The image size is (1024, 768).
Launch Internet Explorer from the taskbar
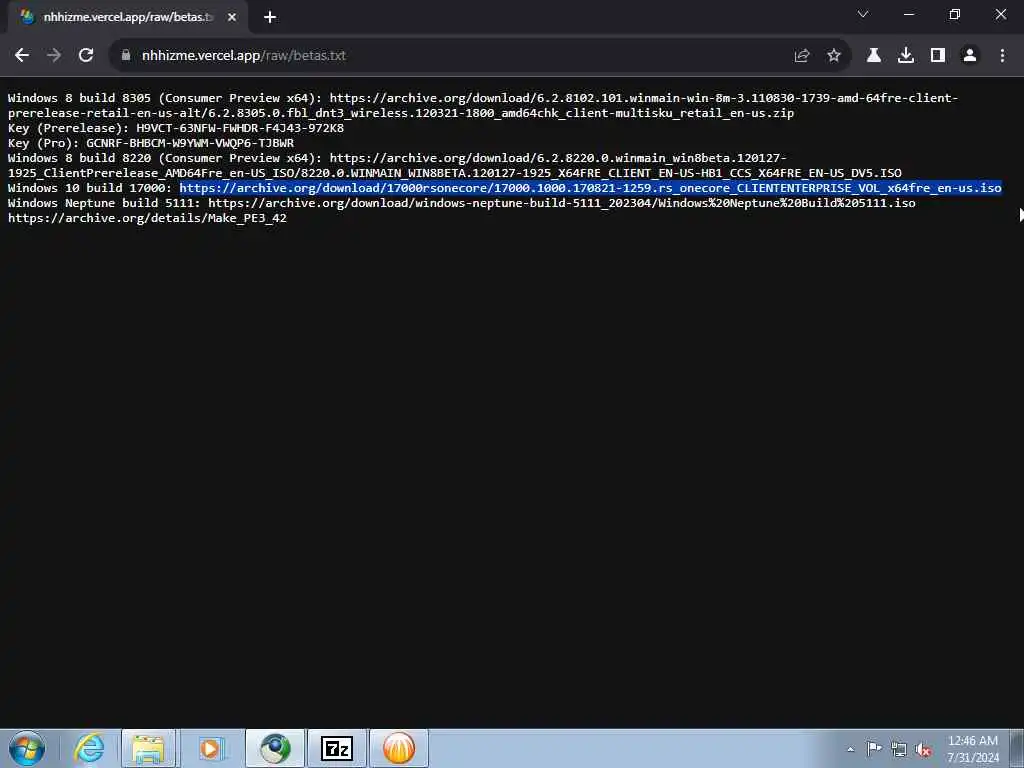[x=89, y=748]
